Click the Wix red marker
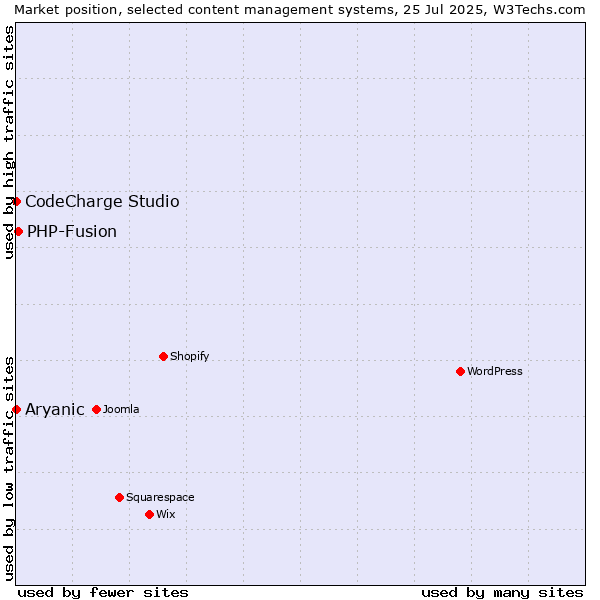600x600 pixels. (150, 515)
